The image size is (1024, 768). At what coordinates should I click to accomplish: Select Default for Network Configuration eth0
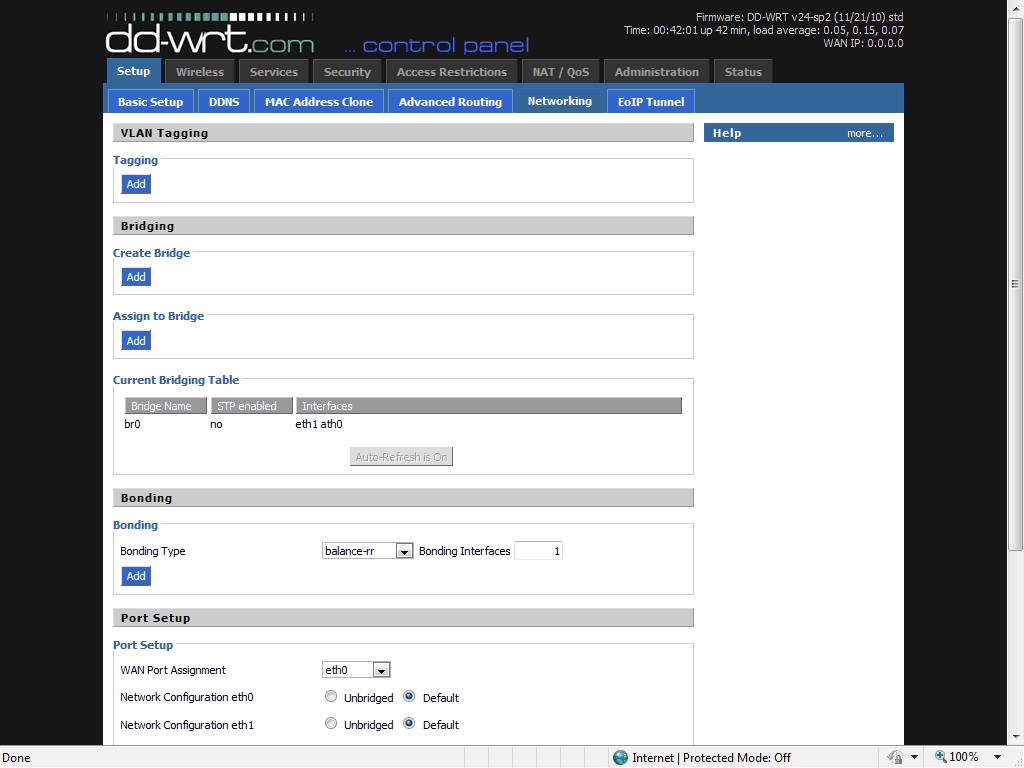click(x=409, y=697)
